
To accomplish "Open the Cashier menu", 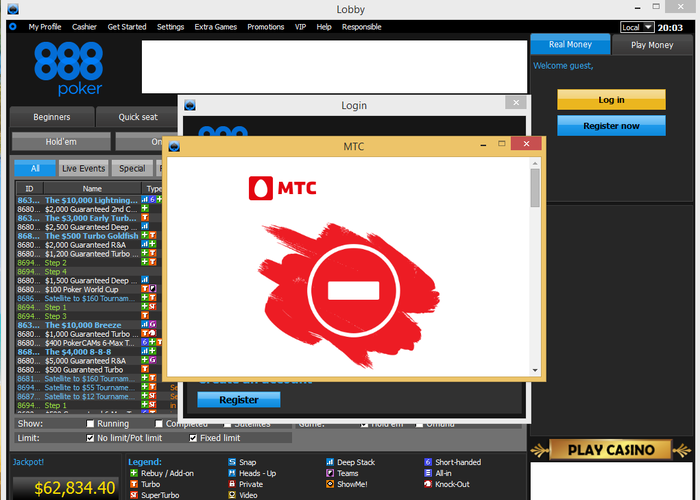I will pos(84,27).
